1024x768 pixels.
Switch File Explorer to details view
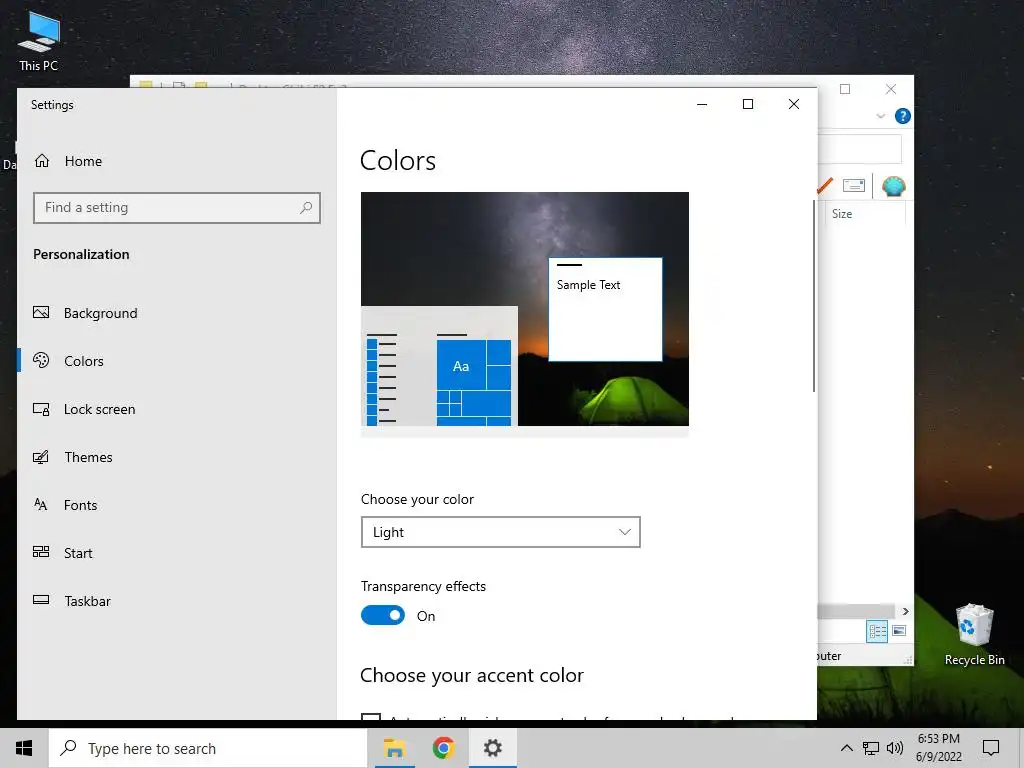(x=877, y=631)
